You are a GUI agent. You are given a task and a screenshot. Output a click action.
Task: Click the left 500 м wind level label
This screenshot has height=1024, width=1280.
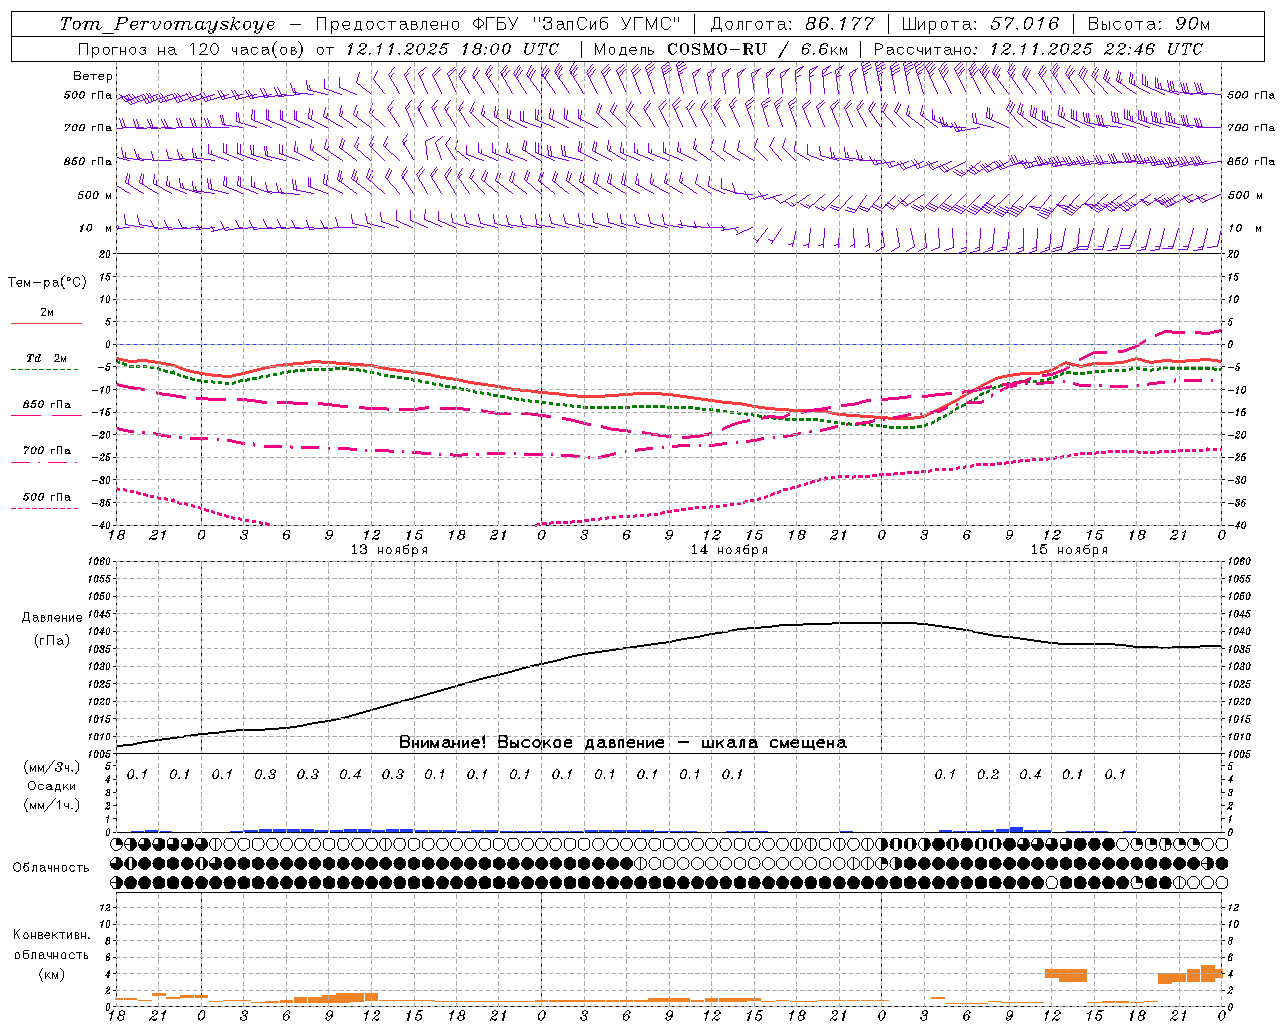(x=95, y=195)
